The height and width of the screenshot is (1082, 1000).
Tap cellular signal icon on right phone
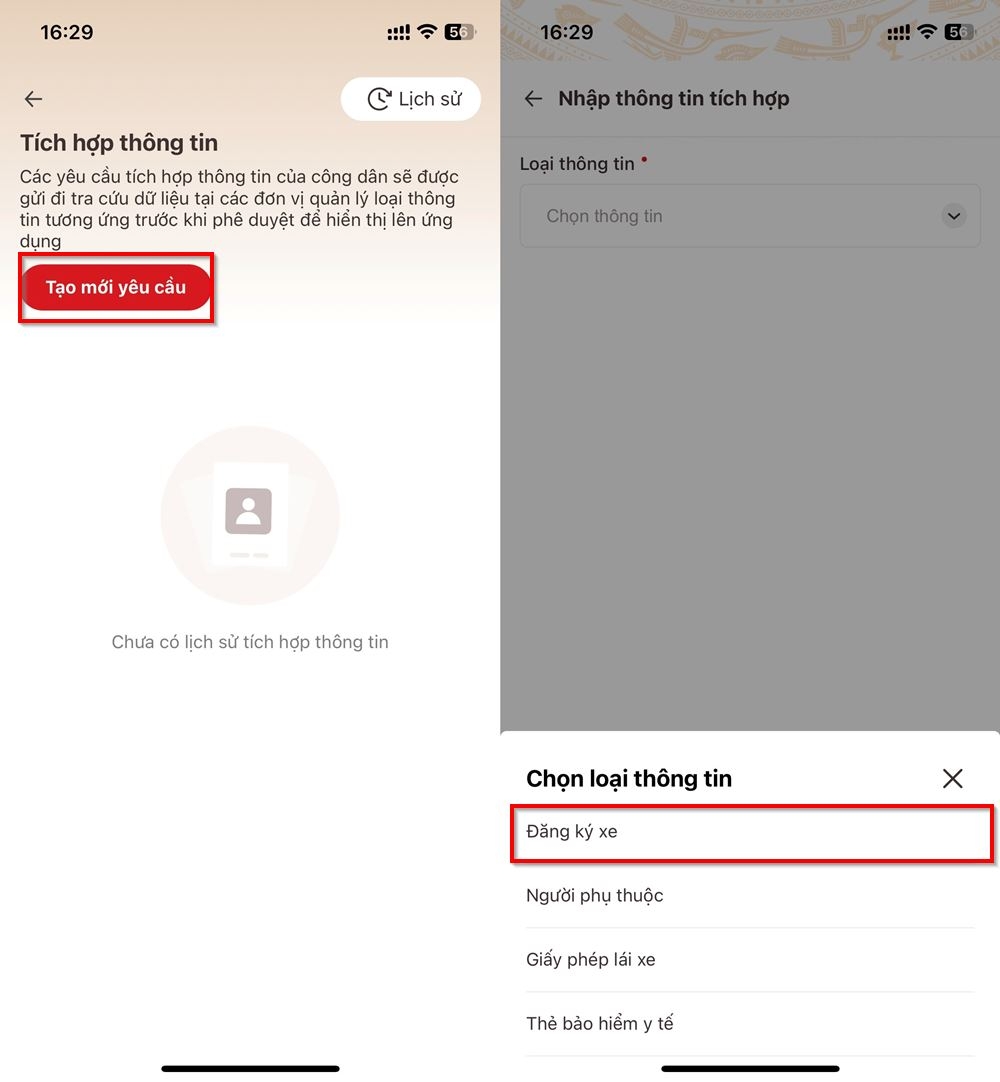899,32
